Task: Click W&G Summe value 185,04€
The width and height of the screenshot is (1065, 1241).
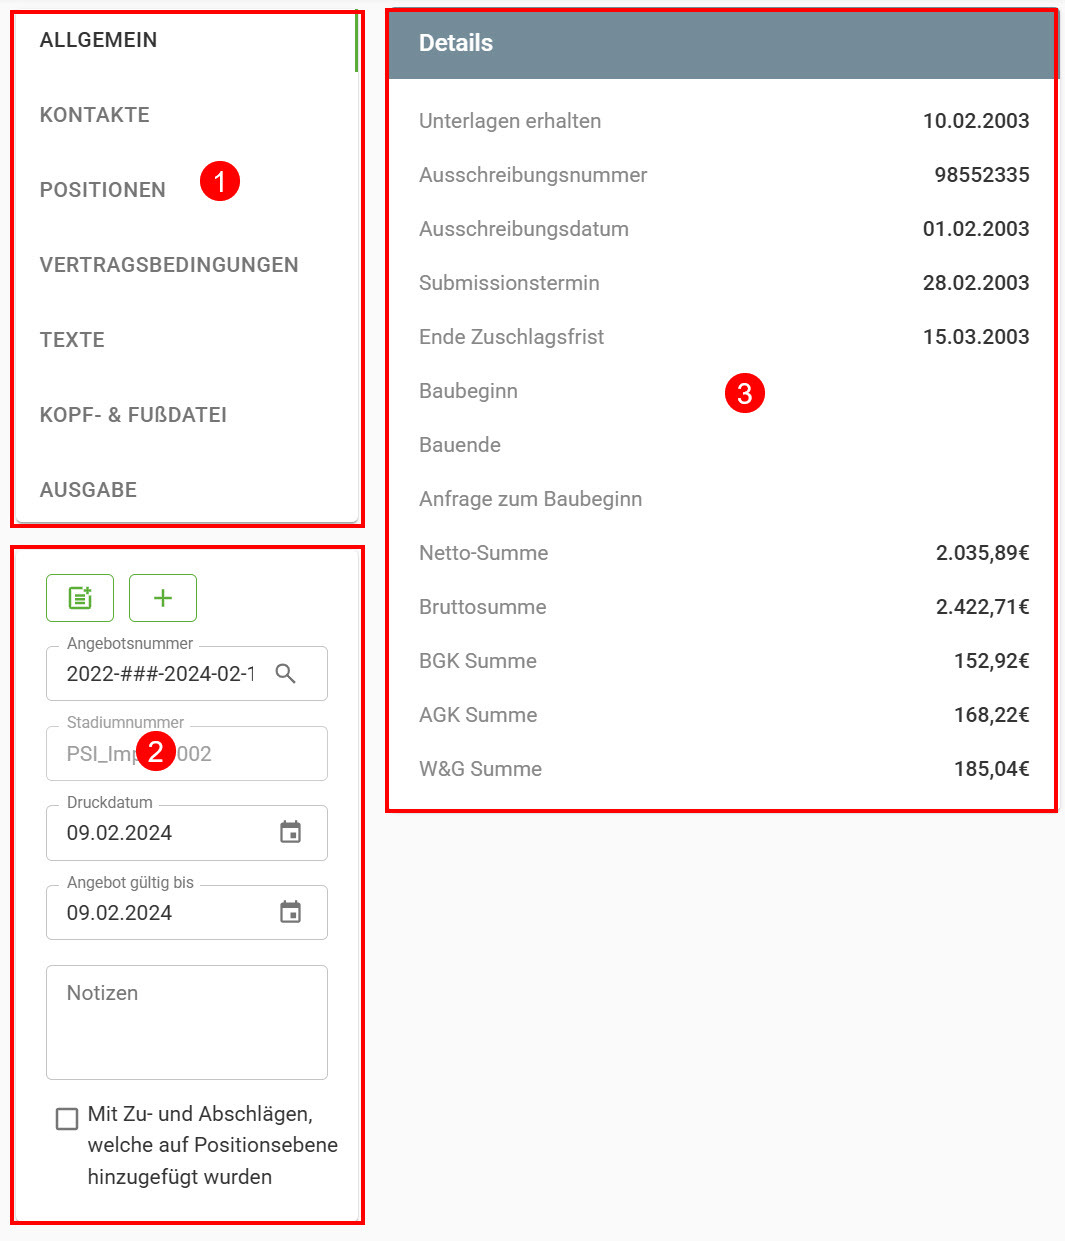Action: [x=991, y=769]
